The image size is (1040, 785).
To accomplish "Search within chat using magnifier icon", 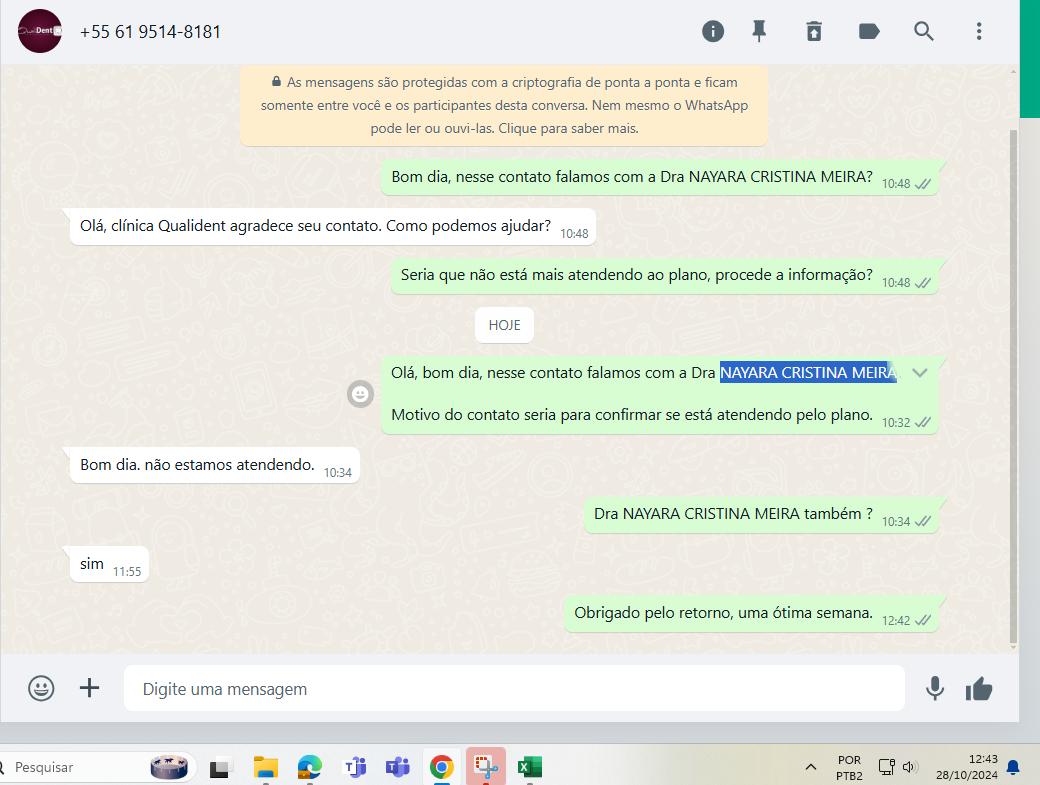I will coord(923,31).
